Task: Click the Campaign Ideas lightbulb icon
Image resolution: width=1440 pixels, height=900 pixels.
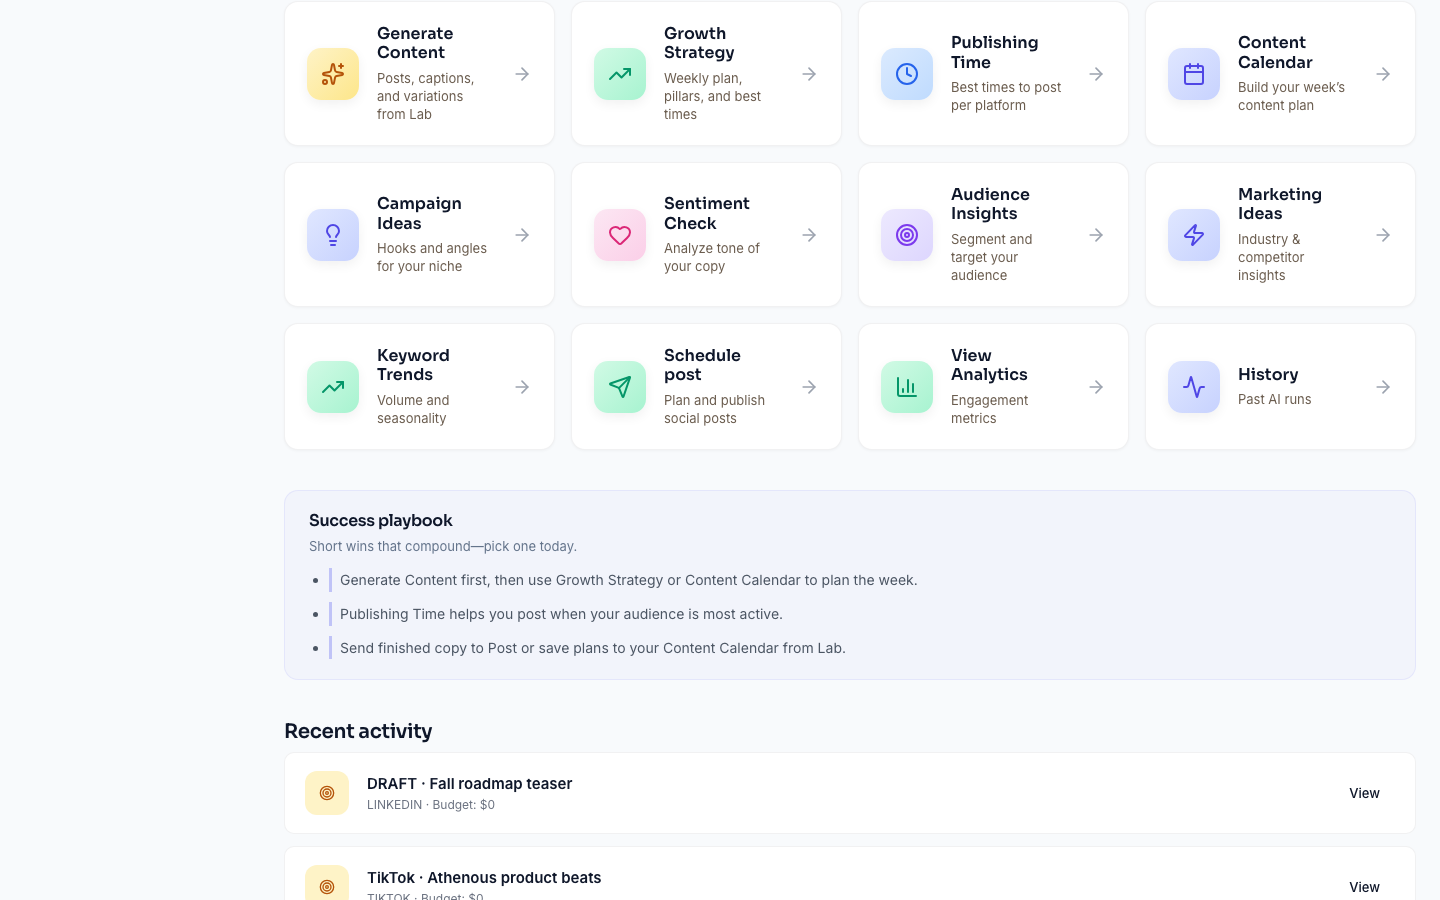Action: (x=333, y=235)
